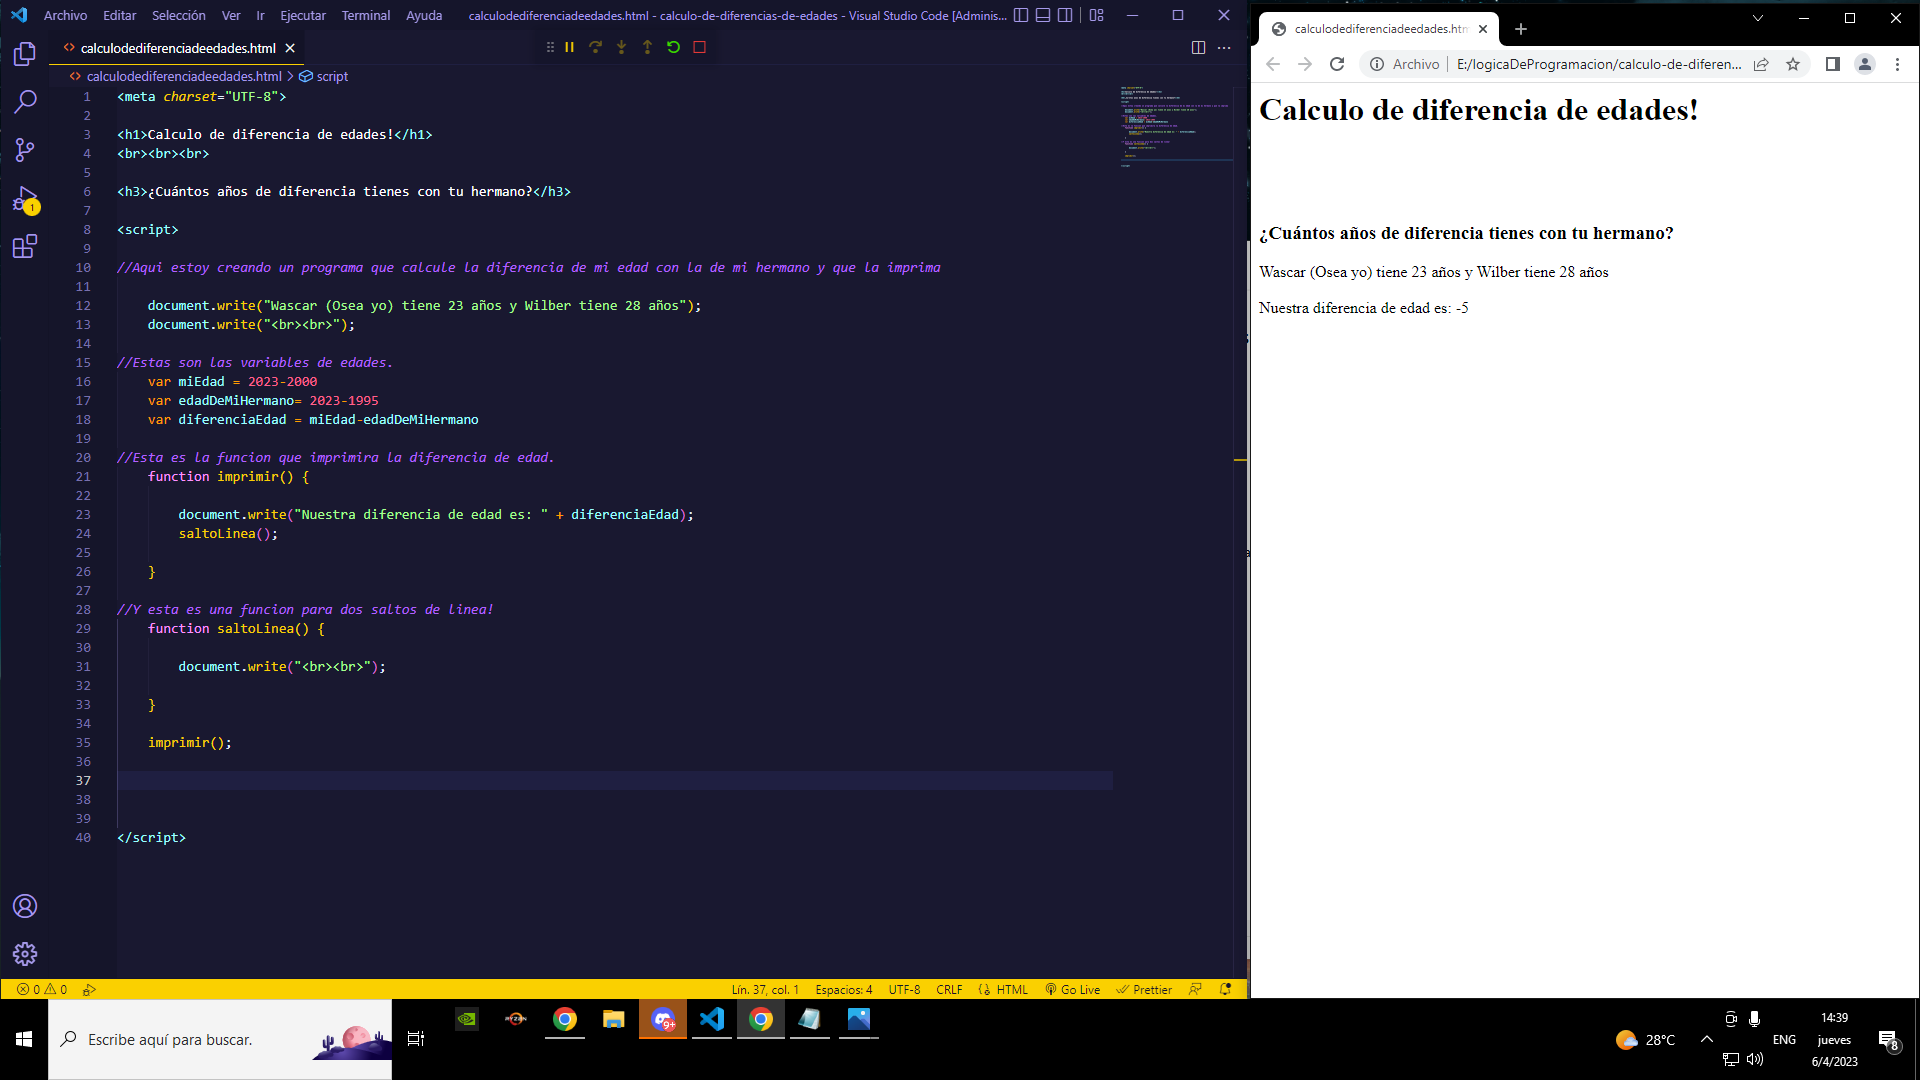The height and width of the screenshot is (1080, 1920).
Task: Reload the page in Chrome
Action: point(1337,64)
